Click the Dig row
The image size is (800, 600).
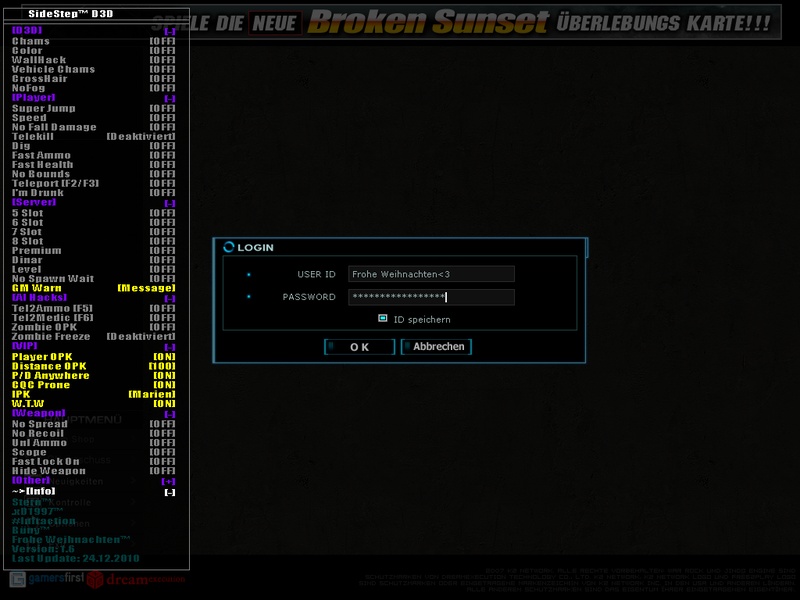pos(93,146)
